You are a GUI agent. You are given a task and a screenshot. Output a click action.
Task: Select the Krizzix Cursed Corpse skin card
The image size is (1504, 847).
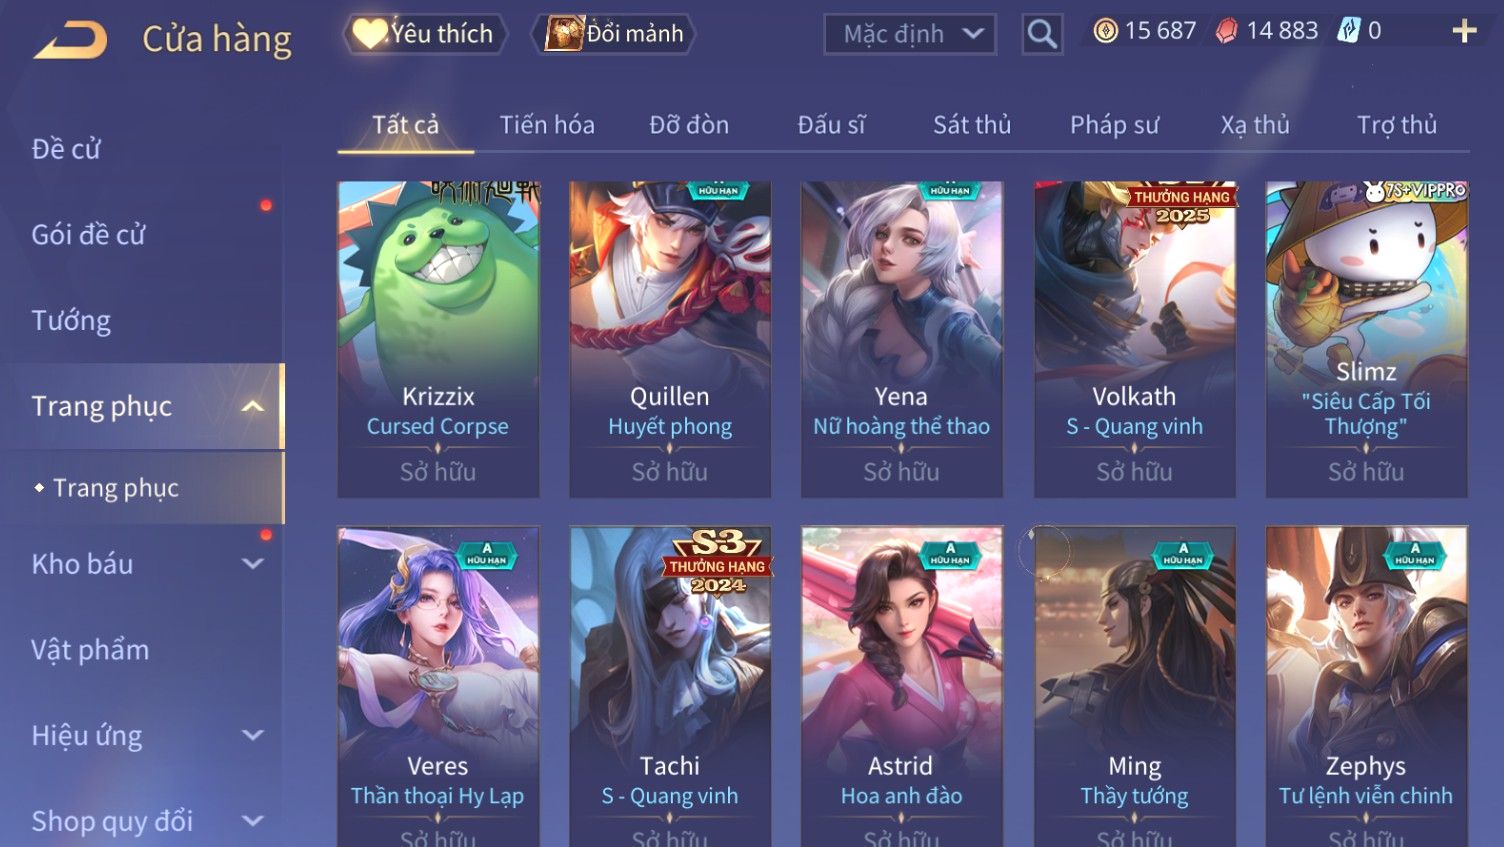[438, 339]
